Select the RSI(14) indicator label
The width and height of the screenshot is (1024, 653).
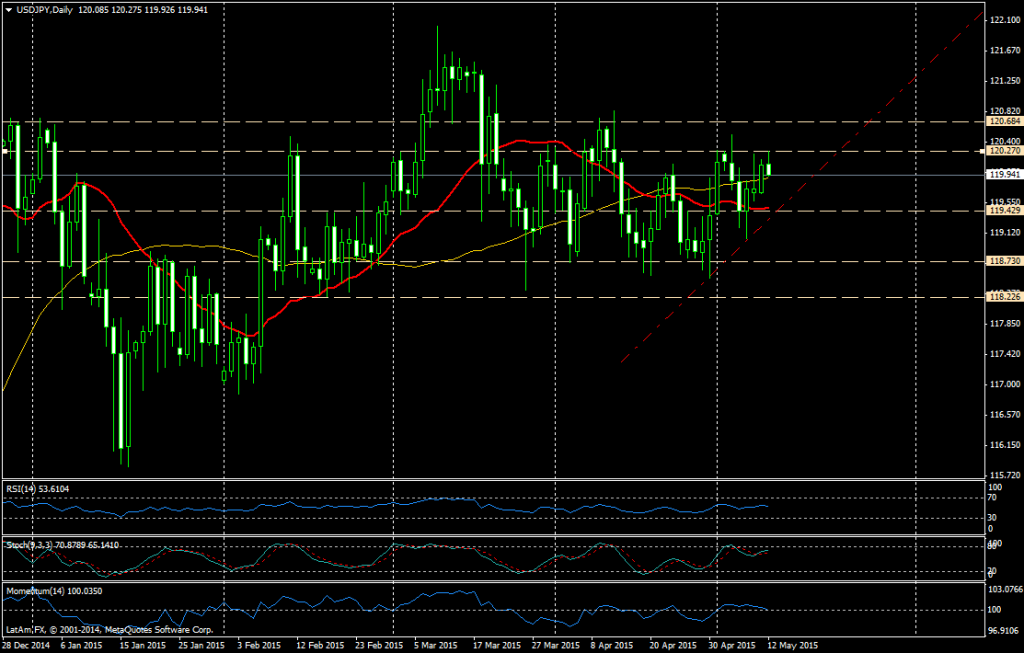[35, 489]
